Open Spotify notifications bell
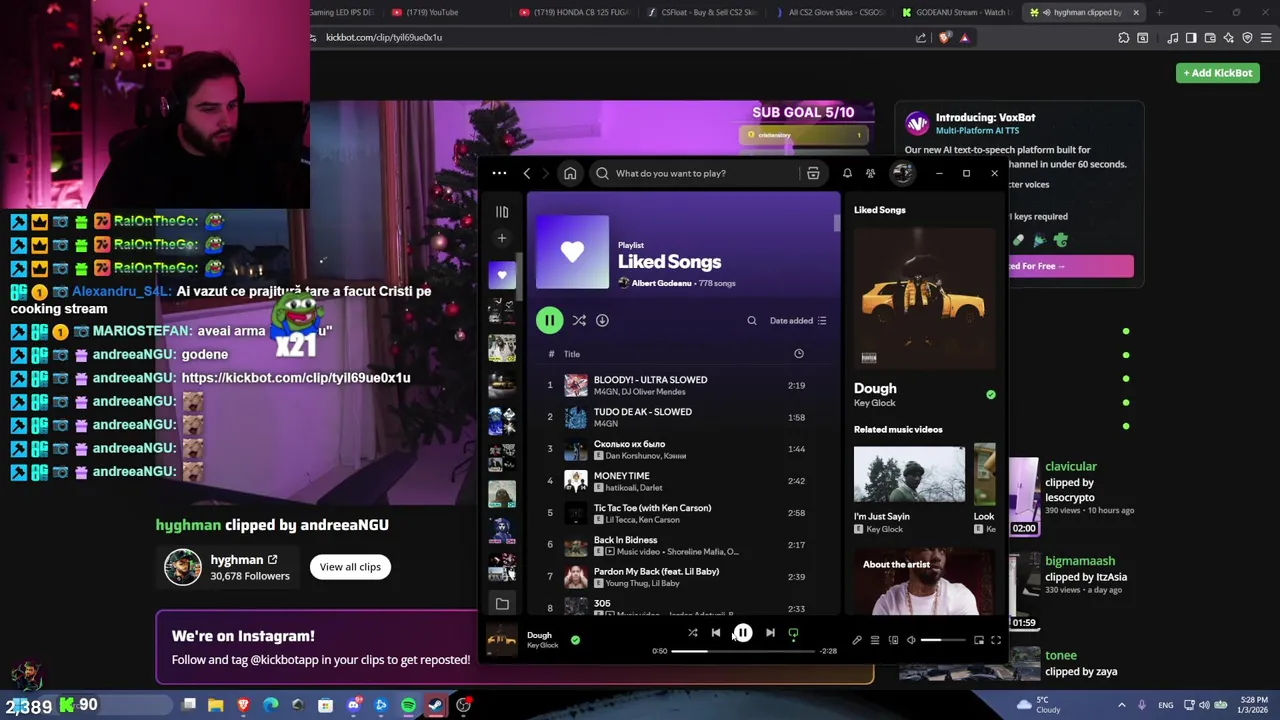Screen dimensions: 1280x720 click(x=847, y=173)
